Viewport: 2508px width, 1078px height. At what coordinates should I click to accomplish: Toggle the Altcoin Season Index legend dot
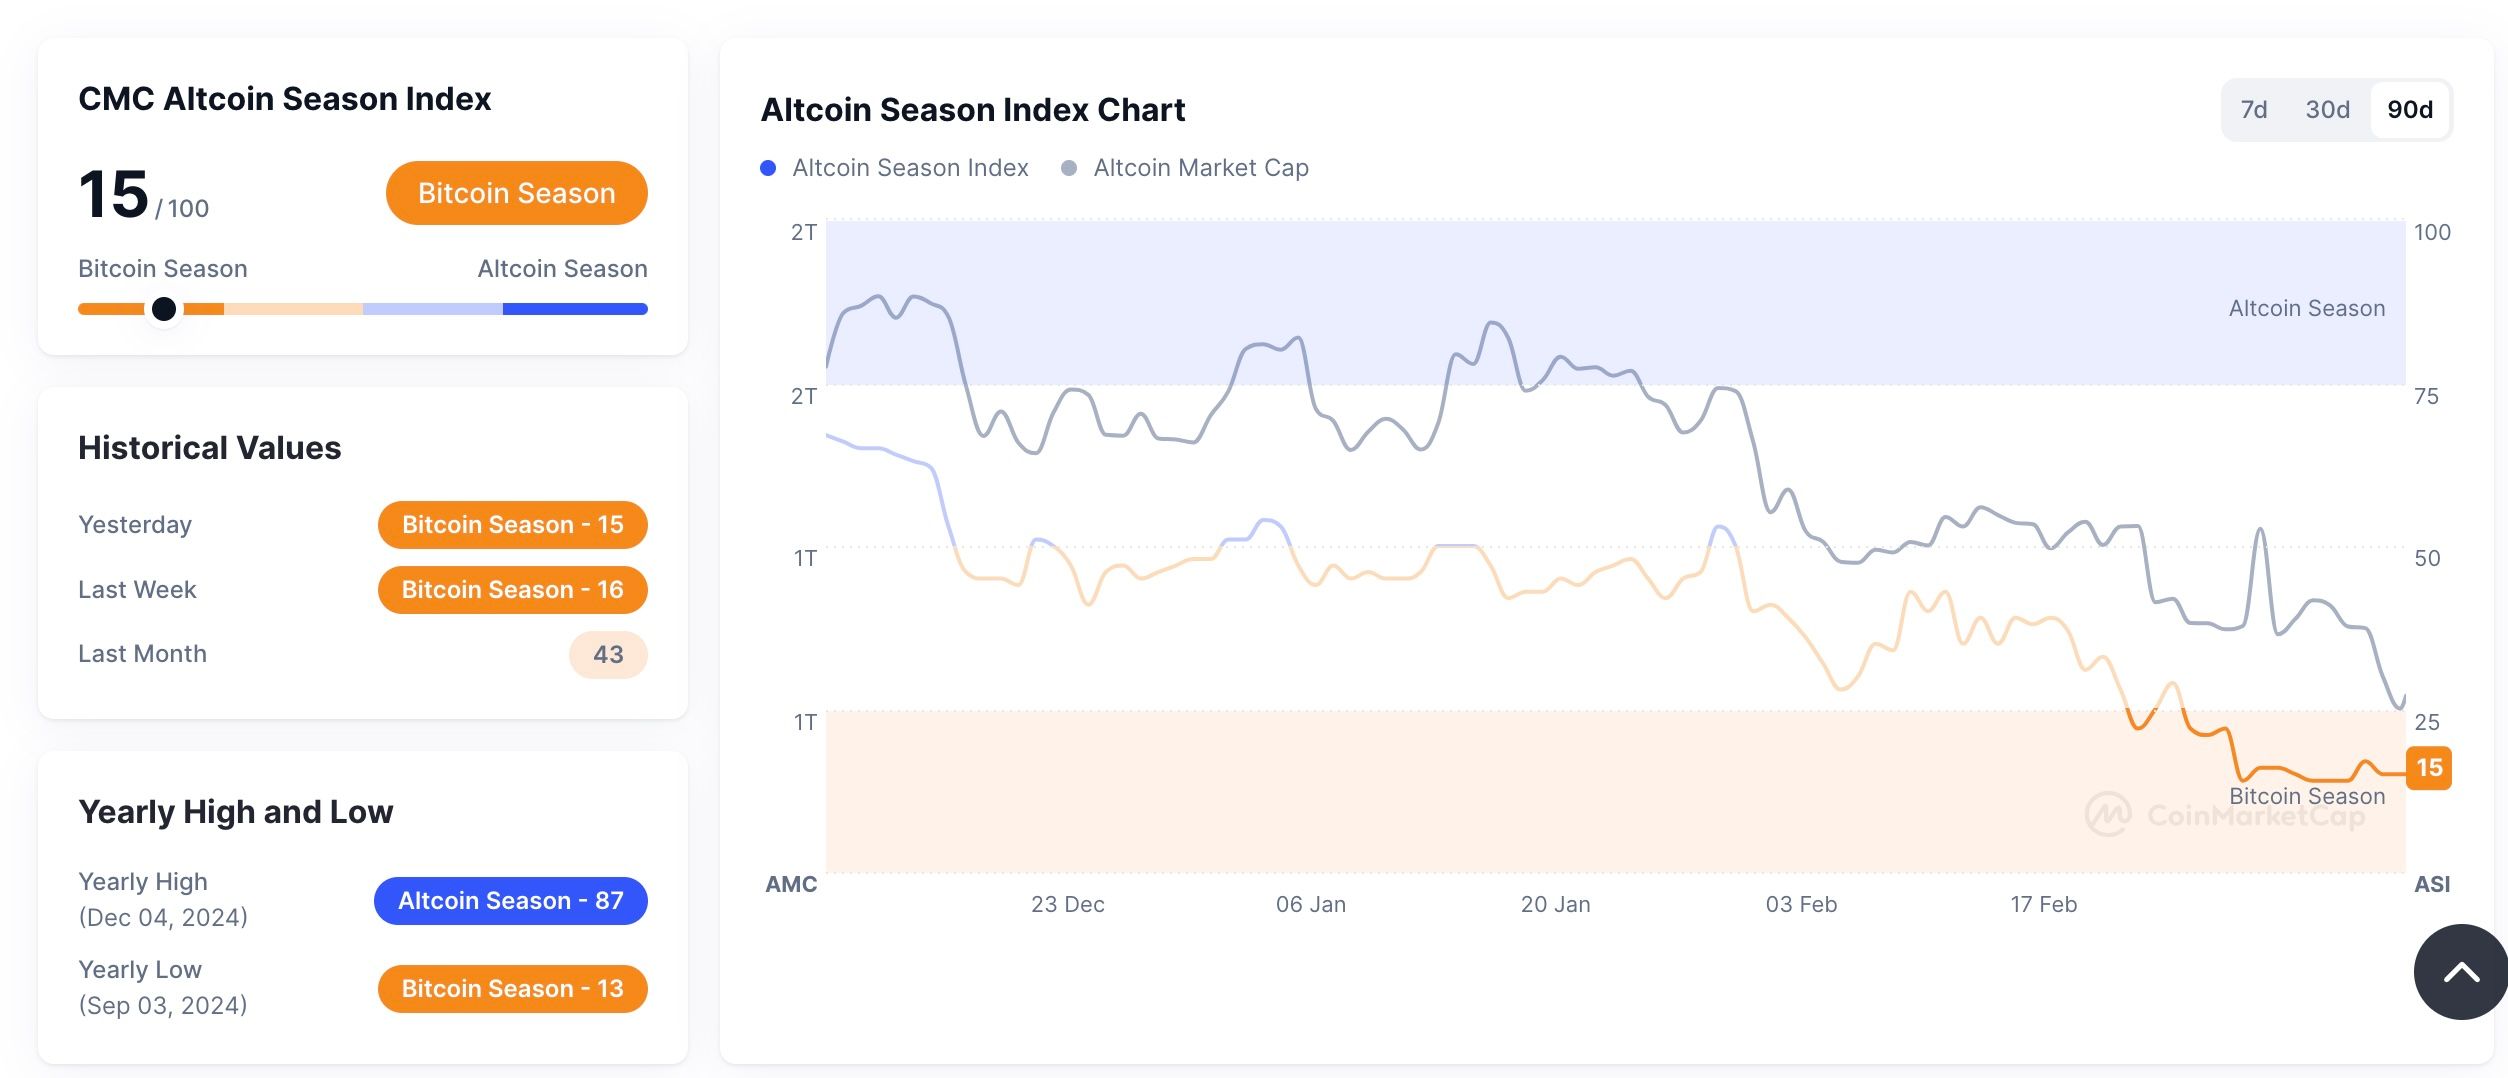(768, 168)
